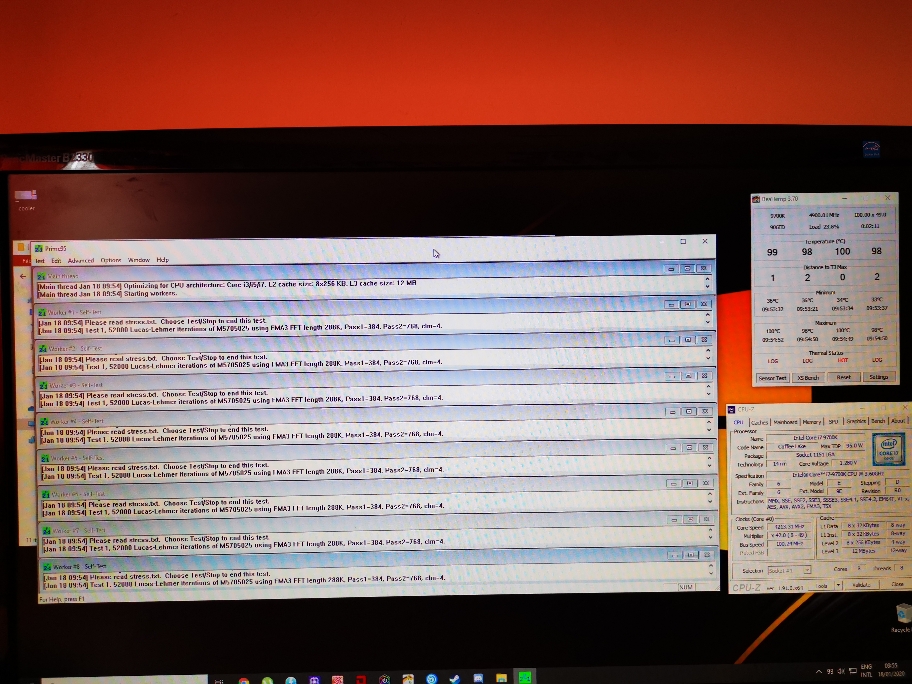Screen dimensions: 912x684
Task: Click the Worker #3 Self-Test window icon
Action: point(42,385)
